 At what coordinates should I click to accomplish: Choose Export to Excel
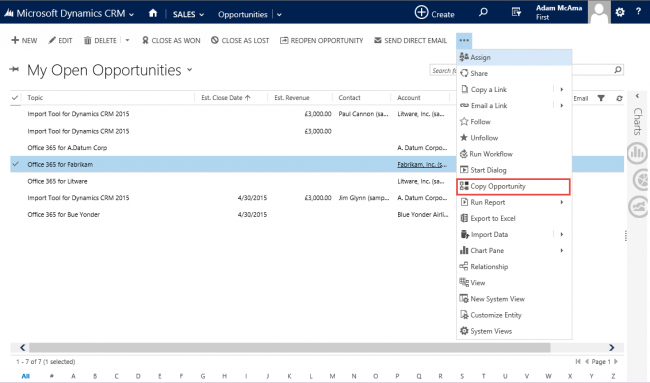coord(514,218)
